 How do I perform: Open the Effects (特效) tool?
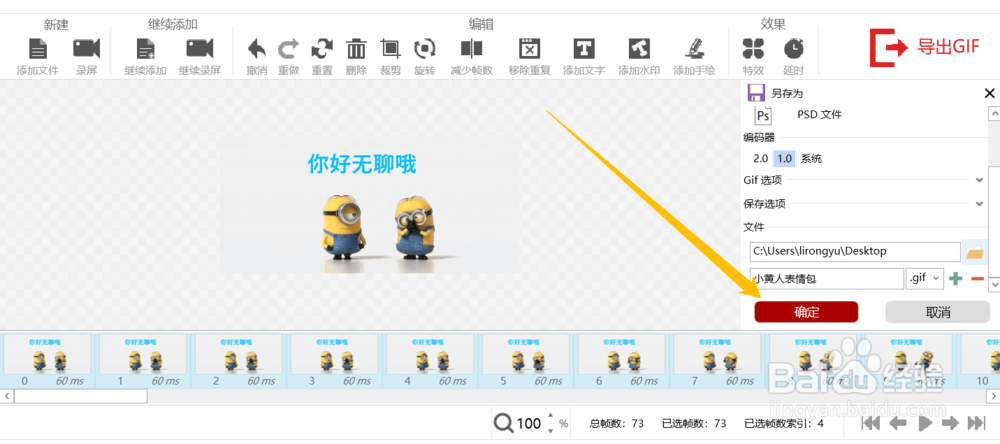[753, 49]
